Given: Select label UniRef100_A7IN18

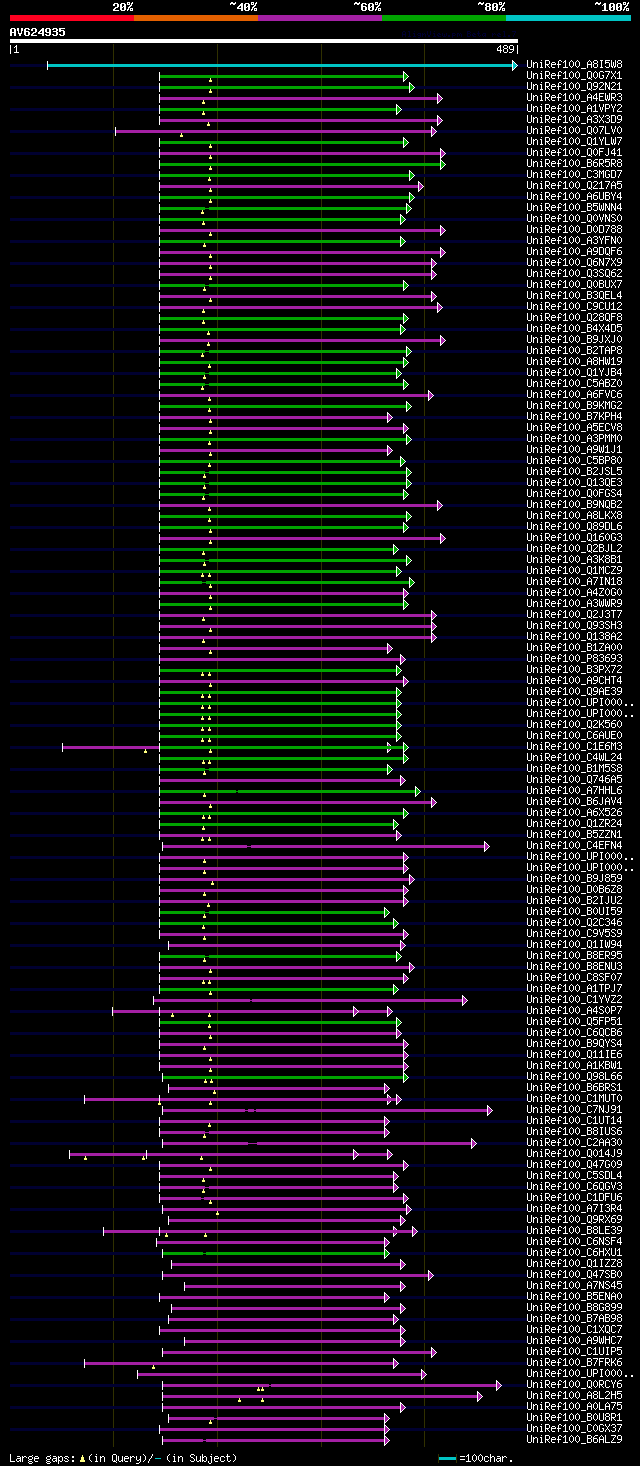Looking at the screenshot, I should pos(574,582).
